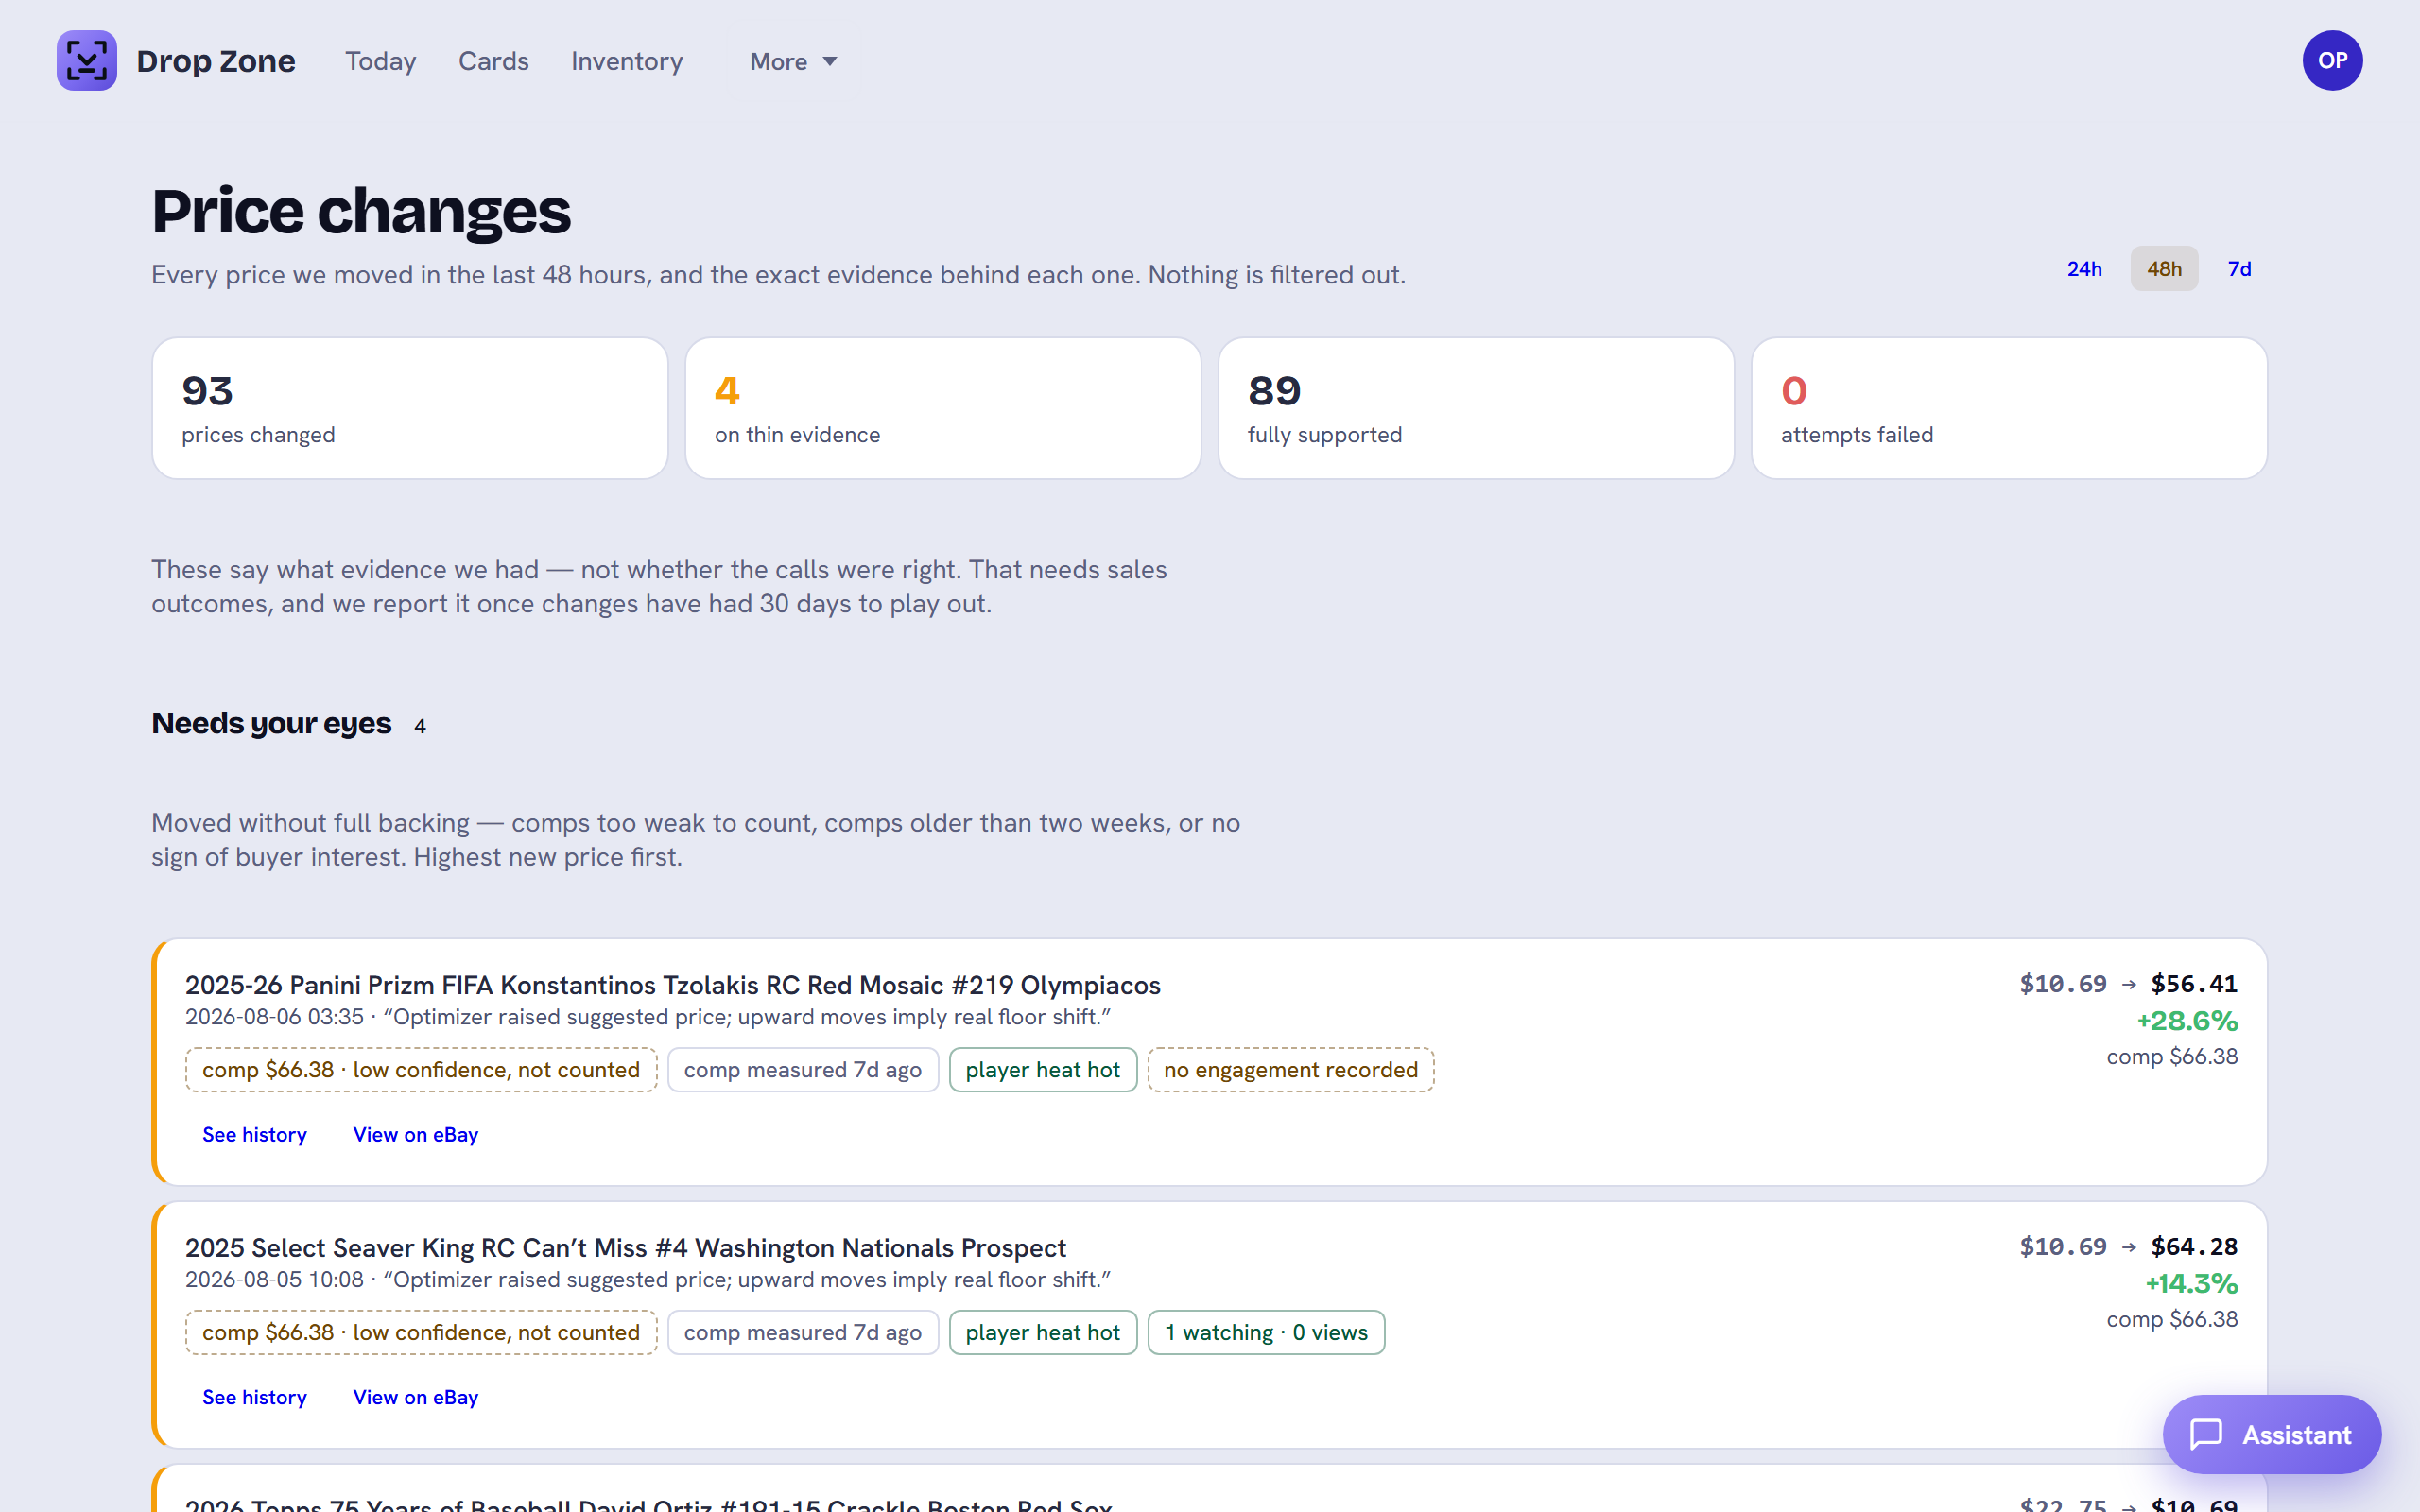Image resolution: width=2420 pixels, height=1512 pixels.
Task: Switch time range to 24h
Action: click(2084, 269)
